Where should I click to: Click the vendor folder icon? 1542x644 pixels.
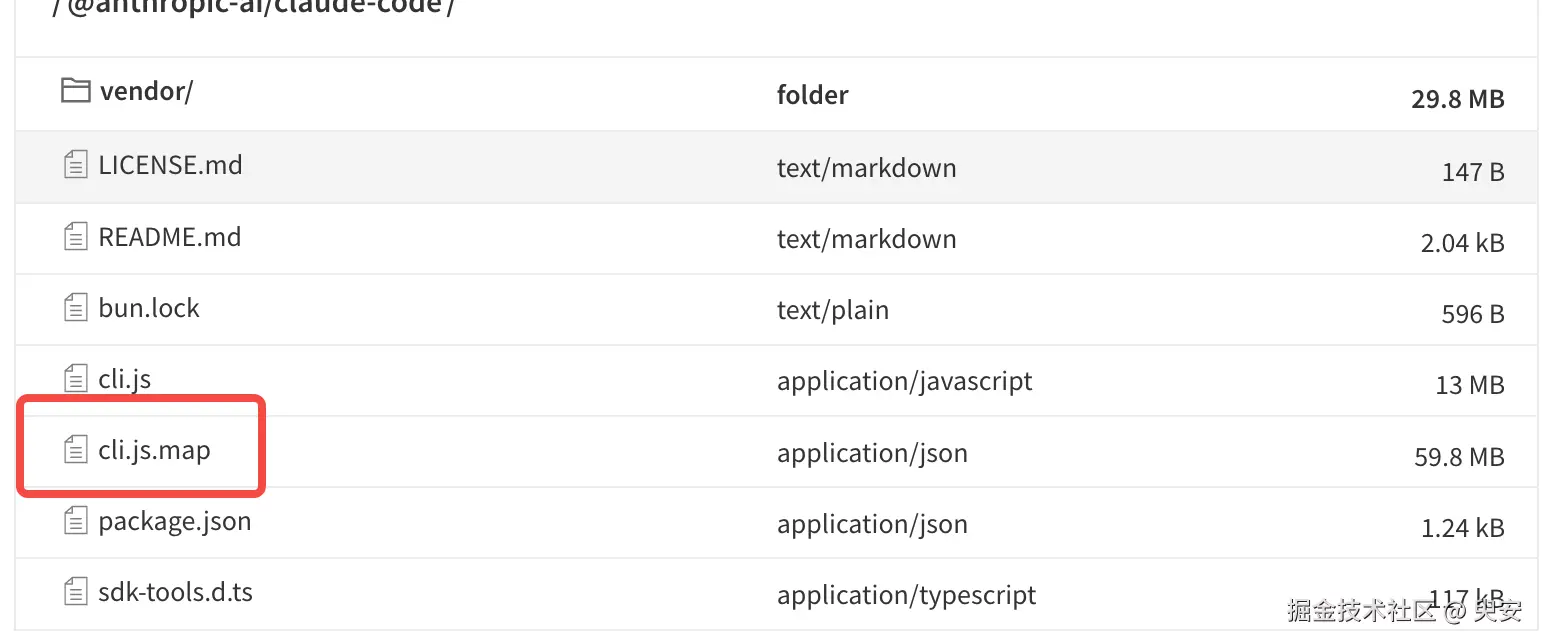click(x=75, y=91)
